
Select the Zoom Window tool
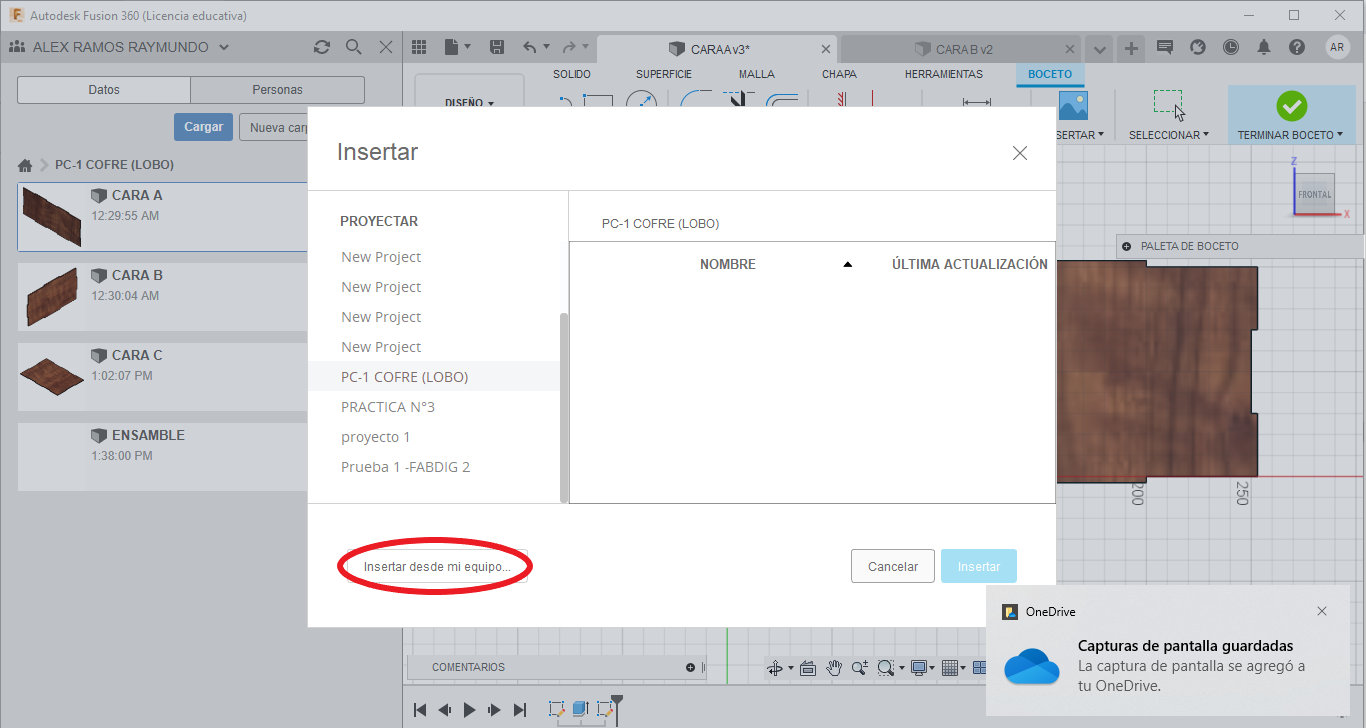point(885,668)
